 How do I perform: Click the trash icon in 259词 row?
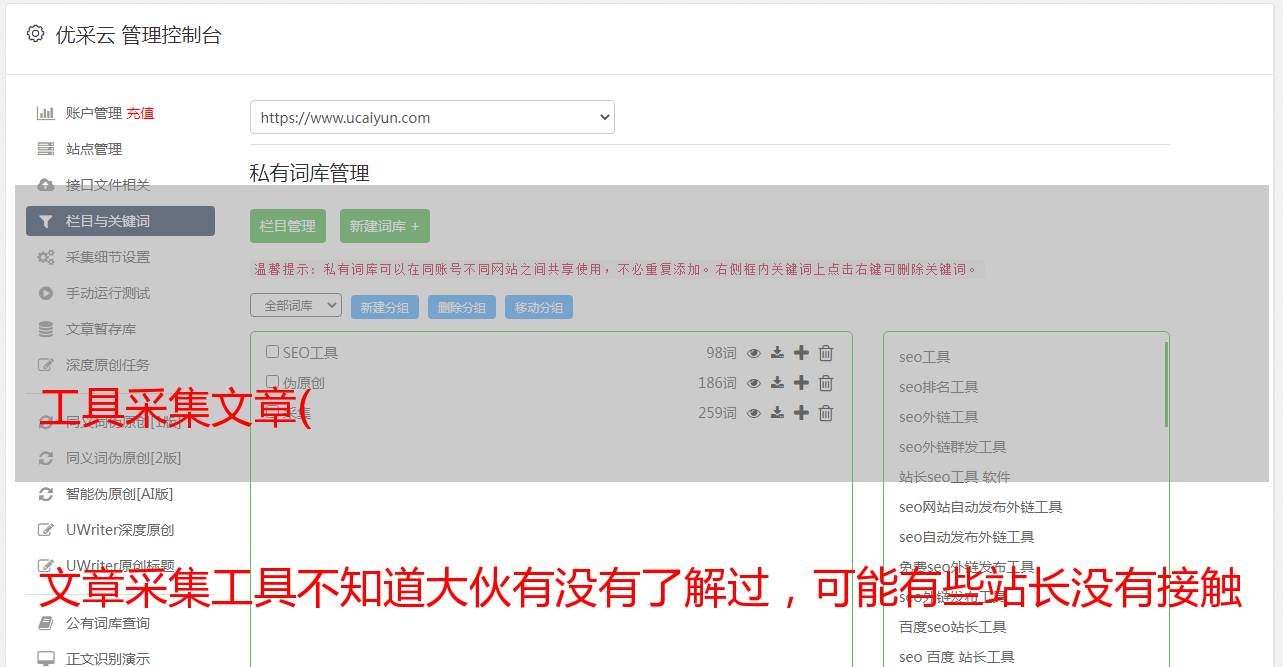point(826,413)
